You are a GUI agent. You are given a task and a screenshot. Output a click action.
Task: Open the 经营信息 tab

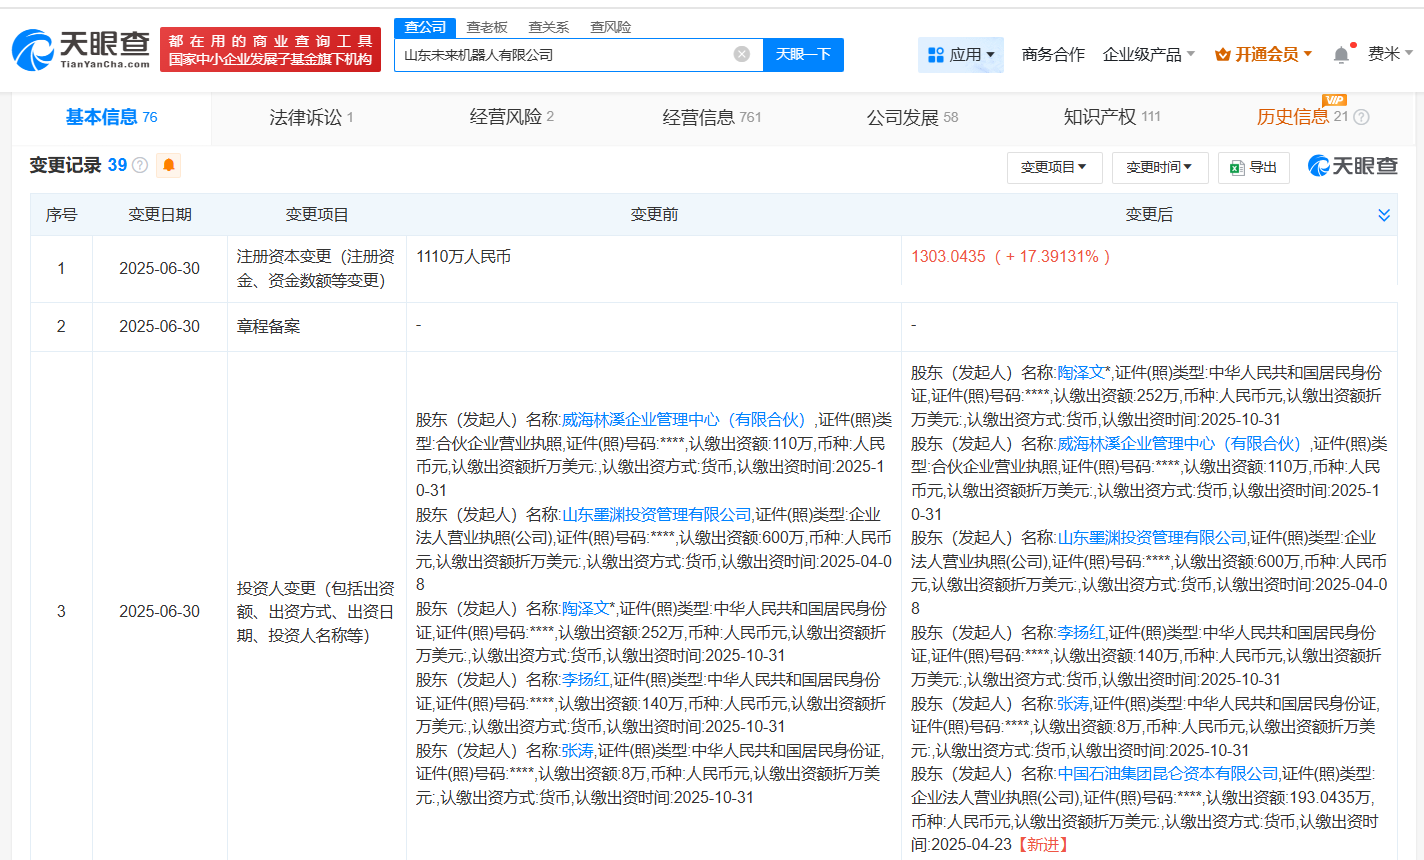[712, 117]
